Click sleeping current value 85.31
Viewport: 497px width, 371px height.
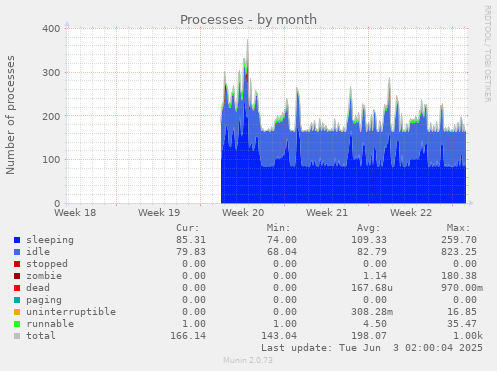pyautogui.click(x=191, y=240)
